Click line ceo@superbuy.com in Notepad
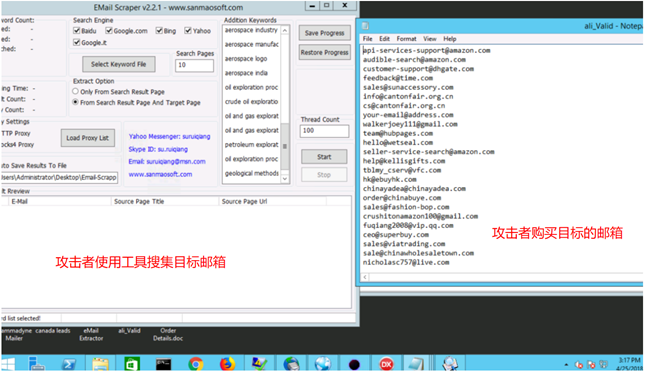The width and height of the screenshot is (645, 373). coord(396,235)
